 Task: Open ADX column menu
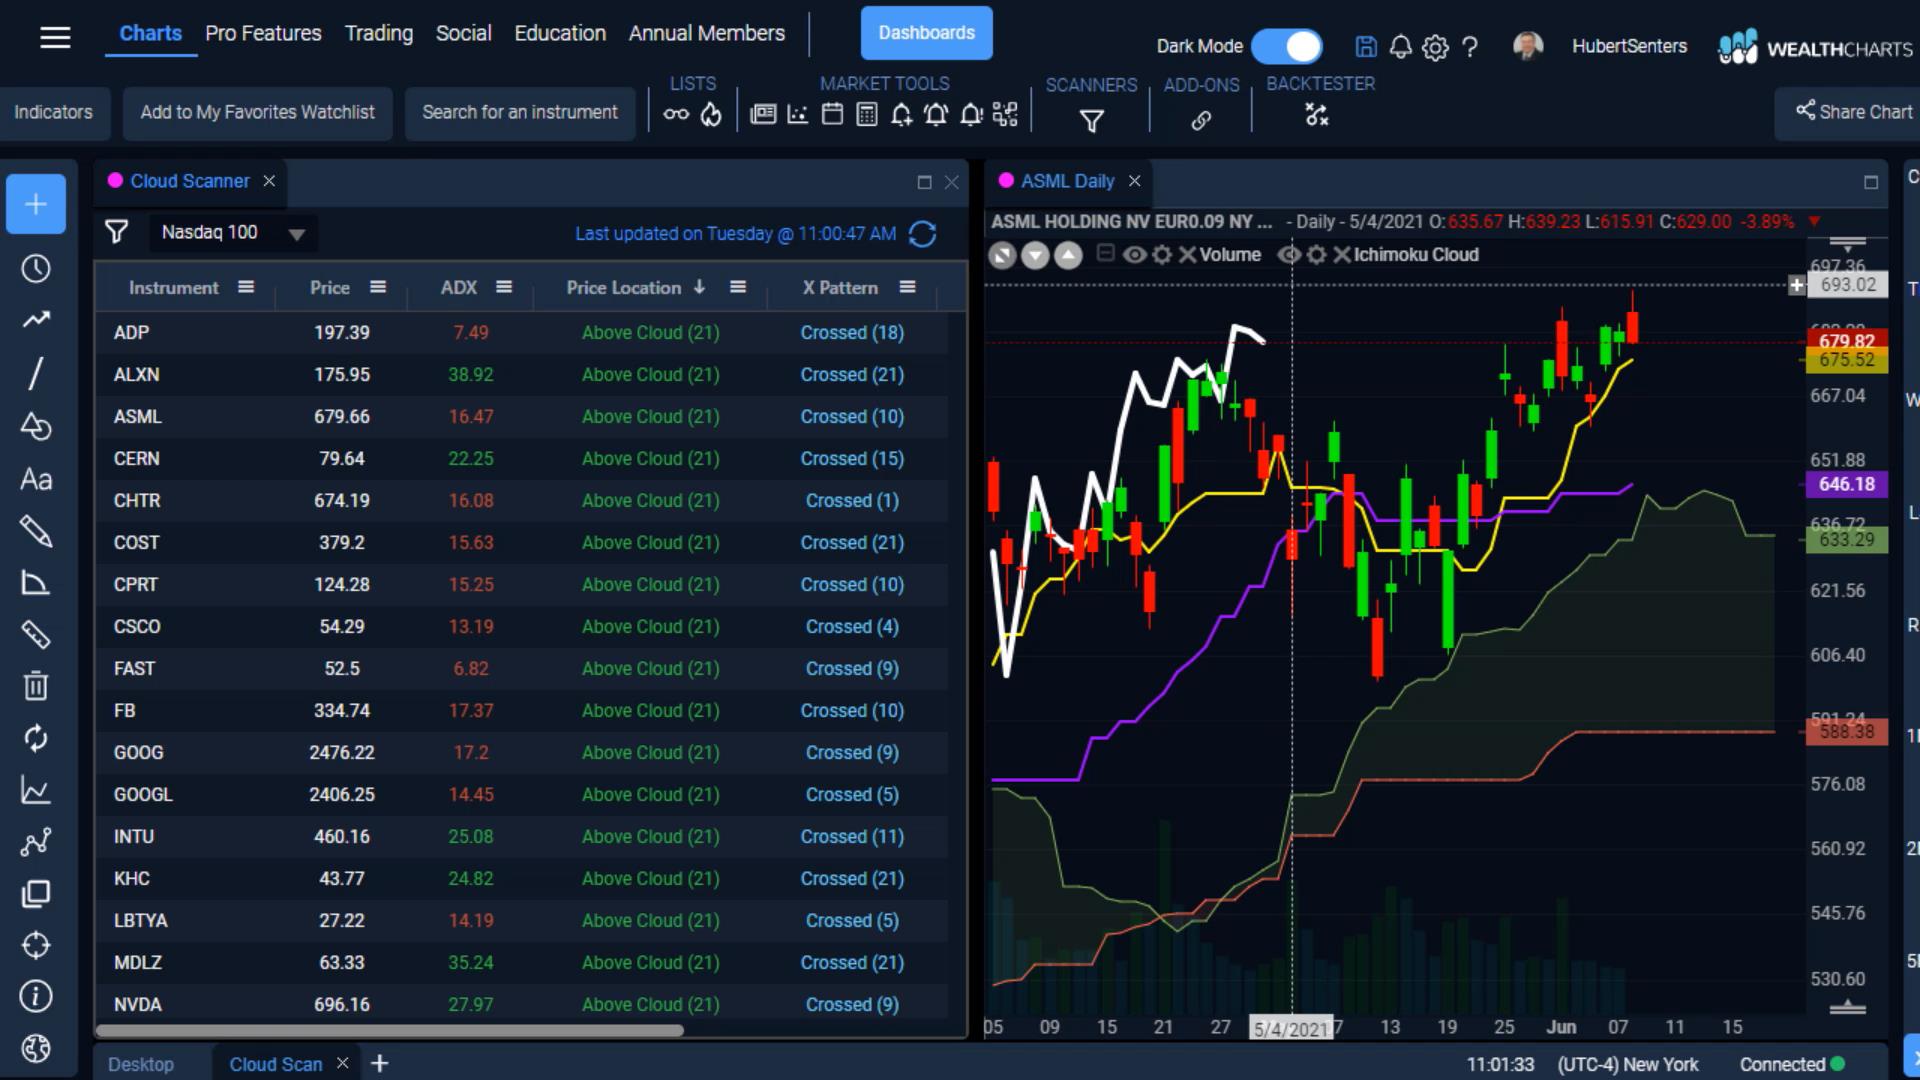click(504, 287)
